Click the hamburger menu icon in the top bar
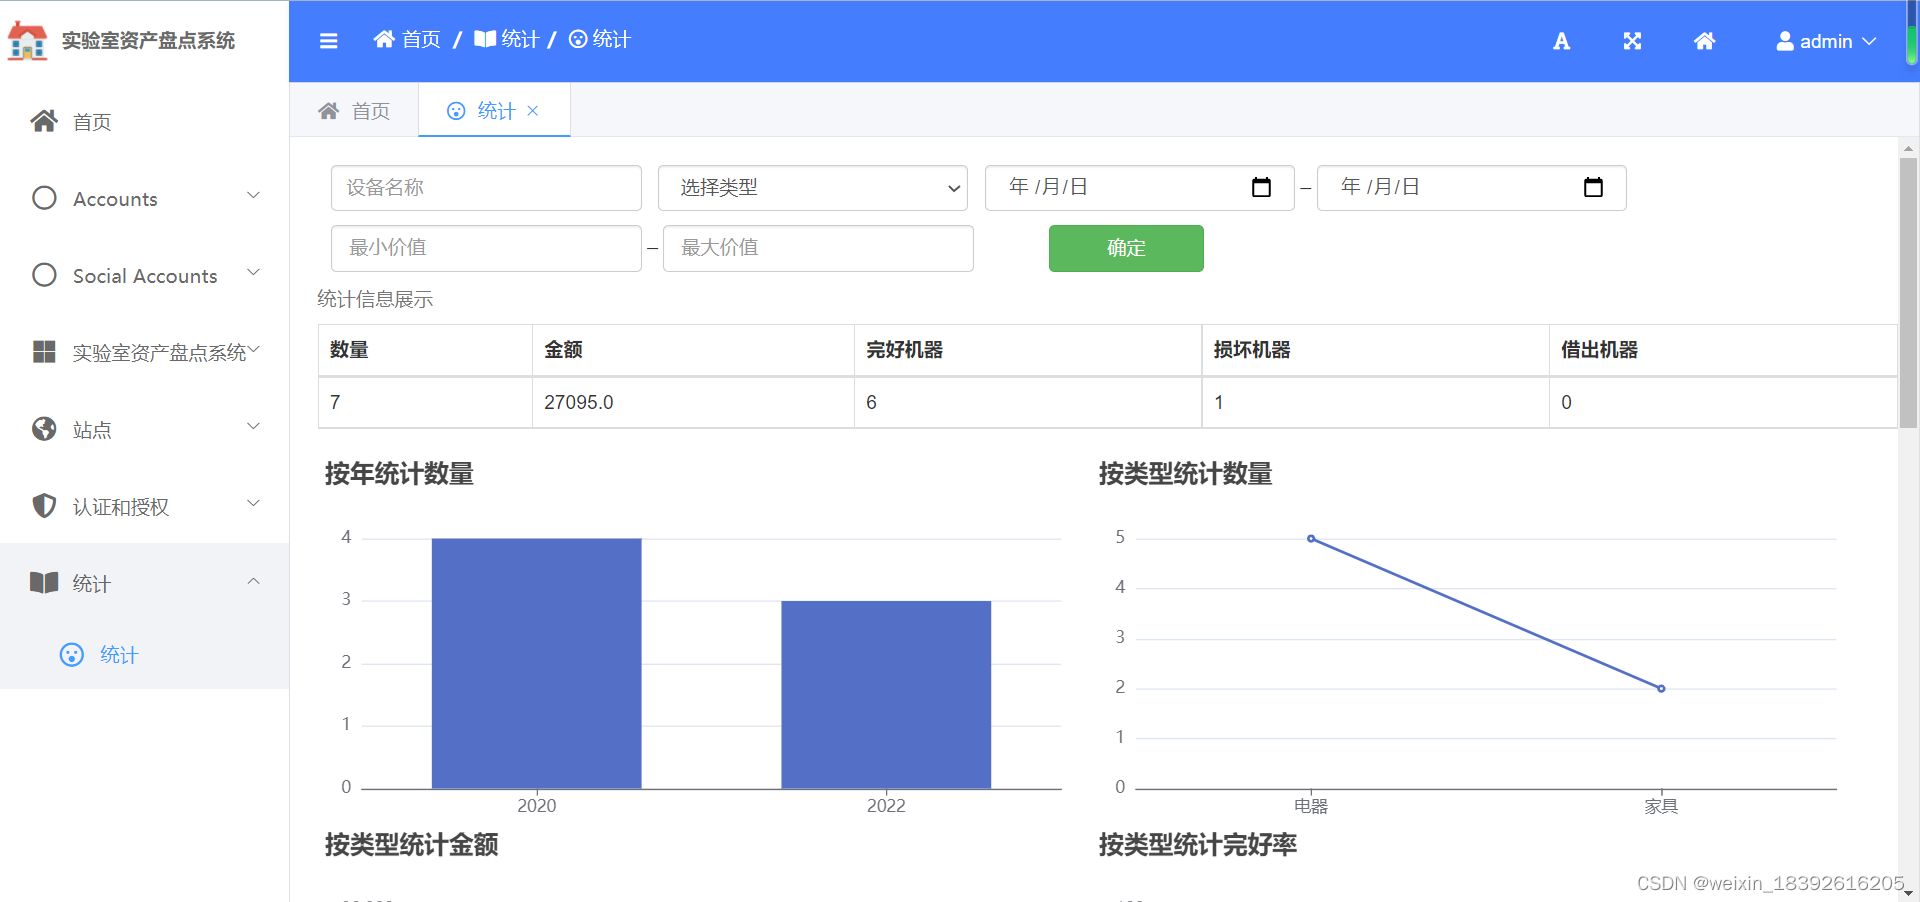The image size is (1920, 902). click(x=328, y=40)
